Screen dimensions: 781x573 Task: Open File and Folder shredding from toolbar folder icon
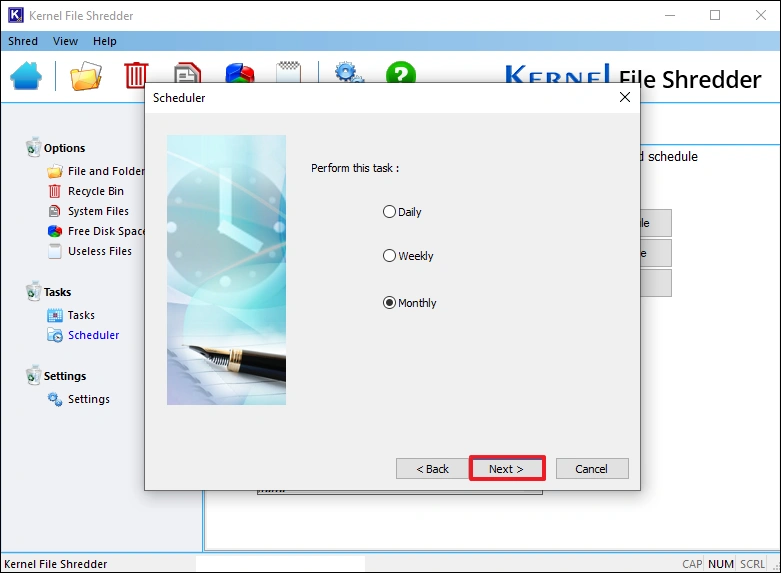tap(86, 76)
